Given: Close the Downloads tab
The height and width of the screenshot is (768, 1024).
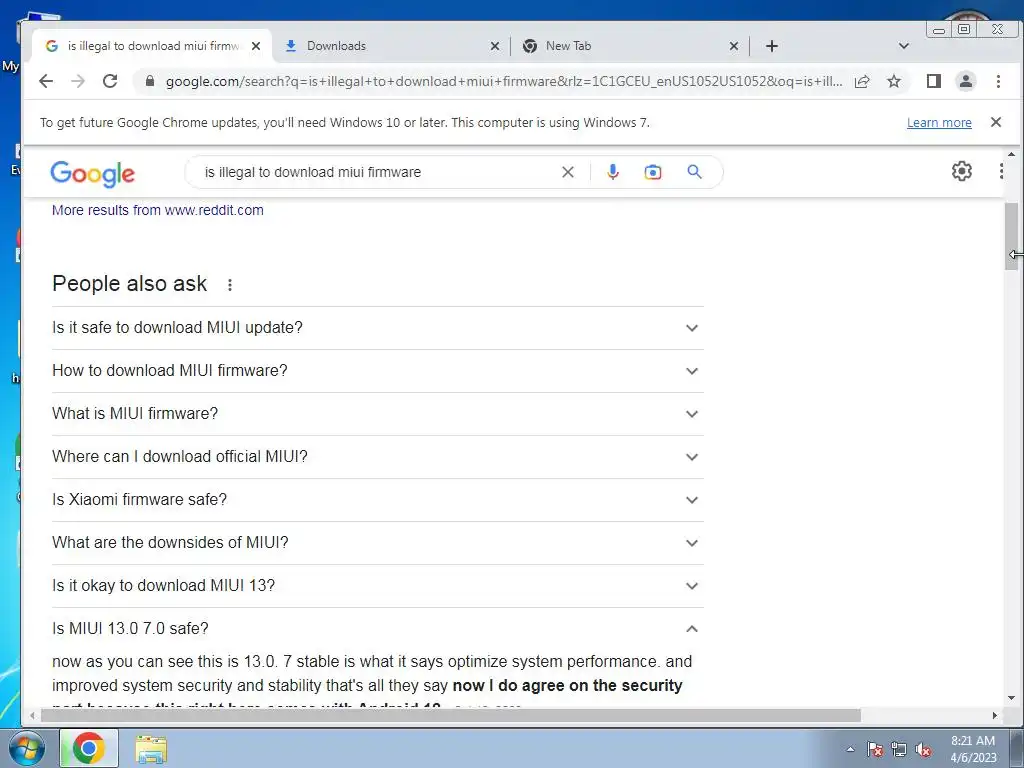Looking at the screenshot, I should [x=495, y=46].
